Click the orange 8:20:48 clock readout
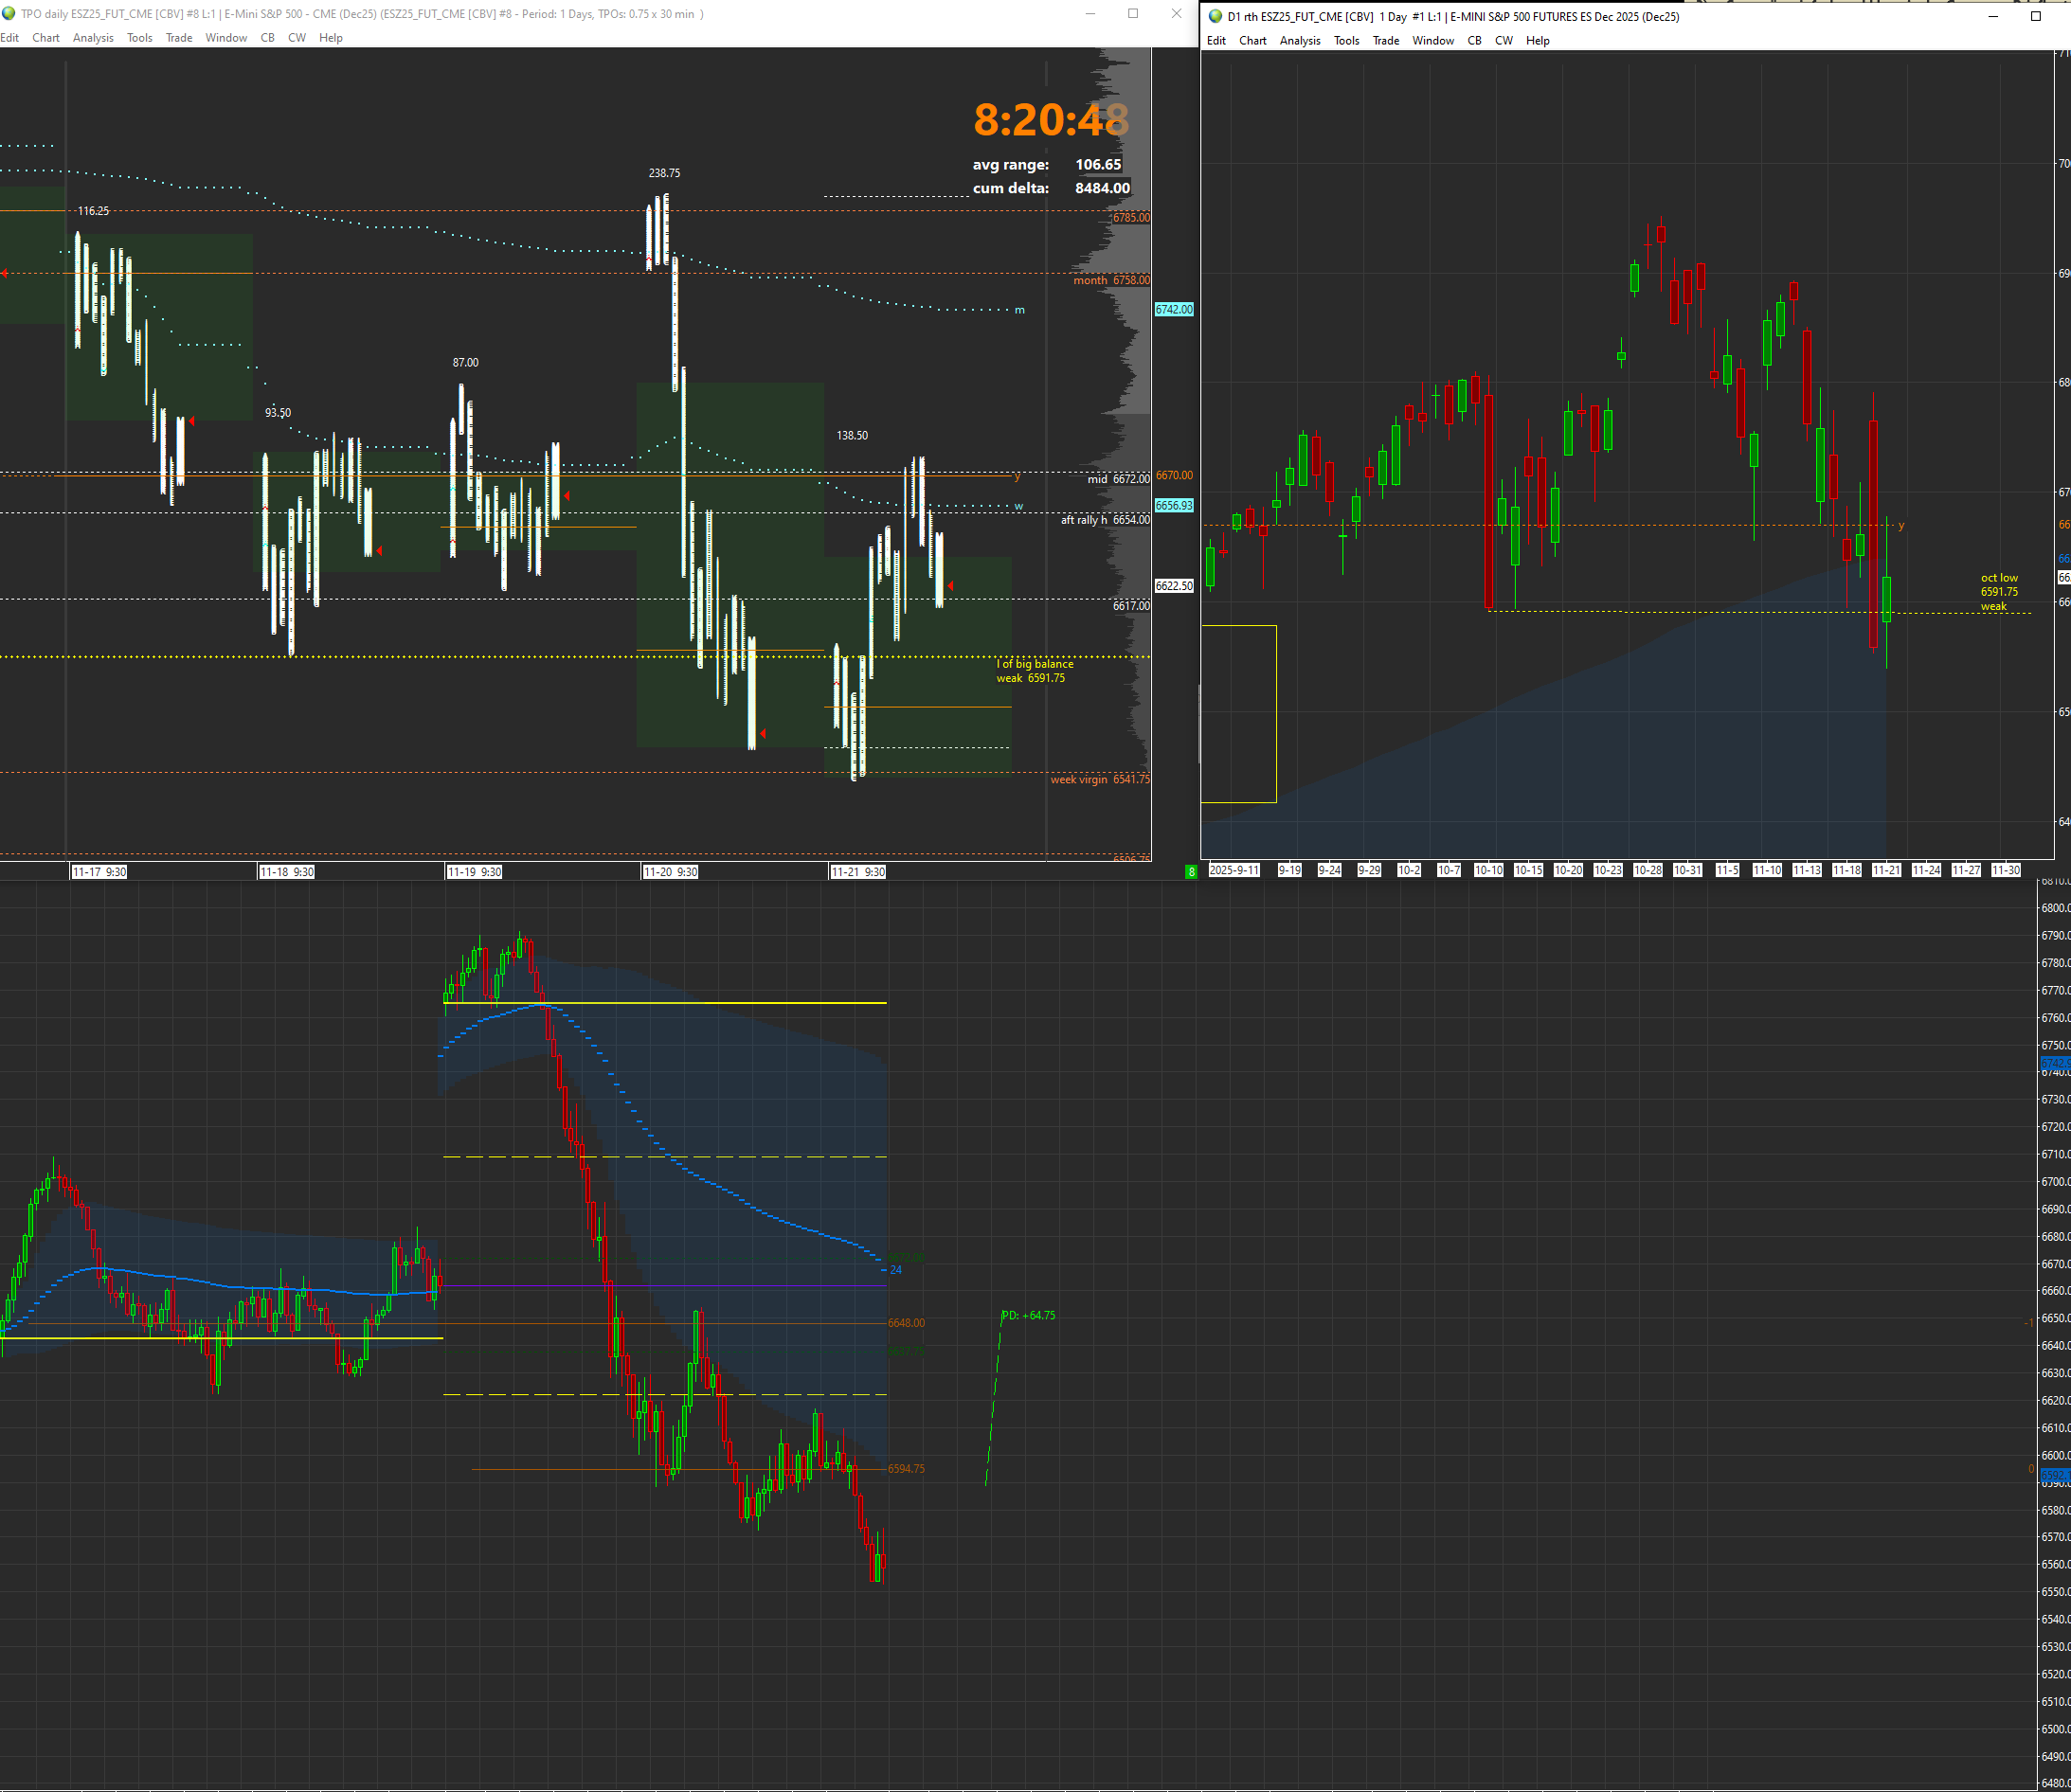The image size is (2071, 1792). coord(1051,120)
